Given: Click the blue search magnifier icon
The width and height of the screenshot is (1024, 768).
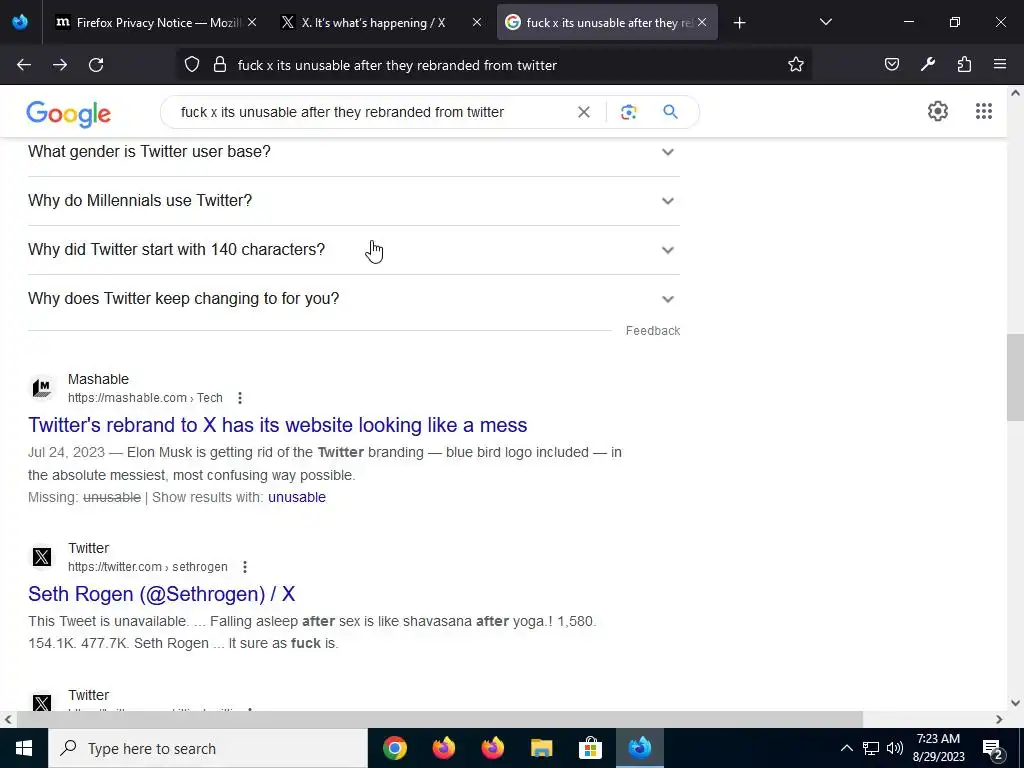Looking at the screenshot, I should pyautogui.click(x=670, y=112).
